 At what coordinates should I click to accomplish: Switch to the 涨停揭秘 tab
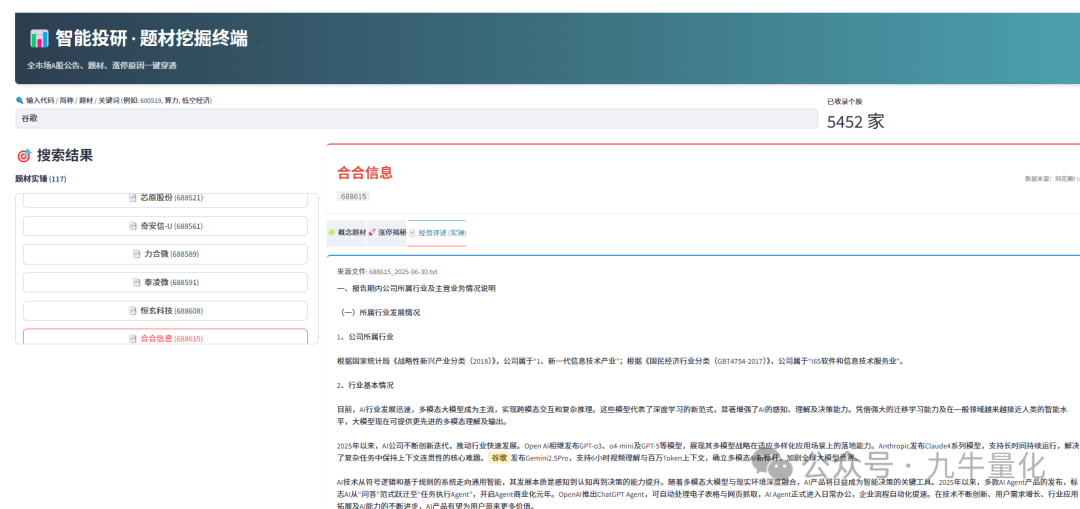(x=387, y=233)
